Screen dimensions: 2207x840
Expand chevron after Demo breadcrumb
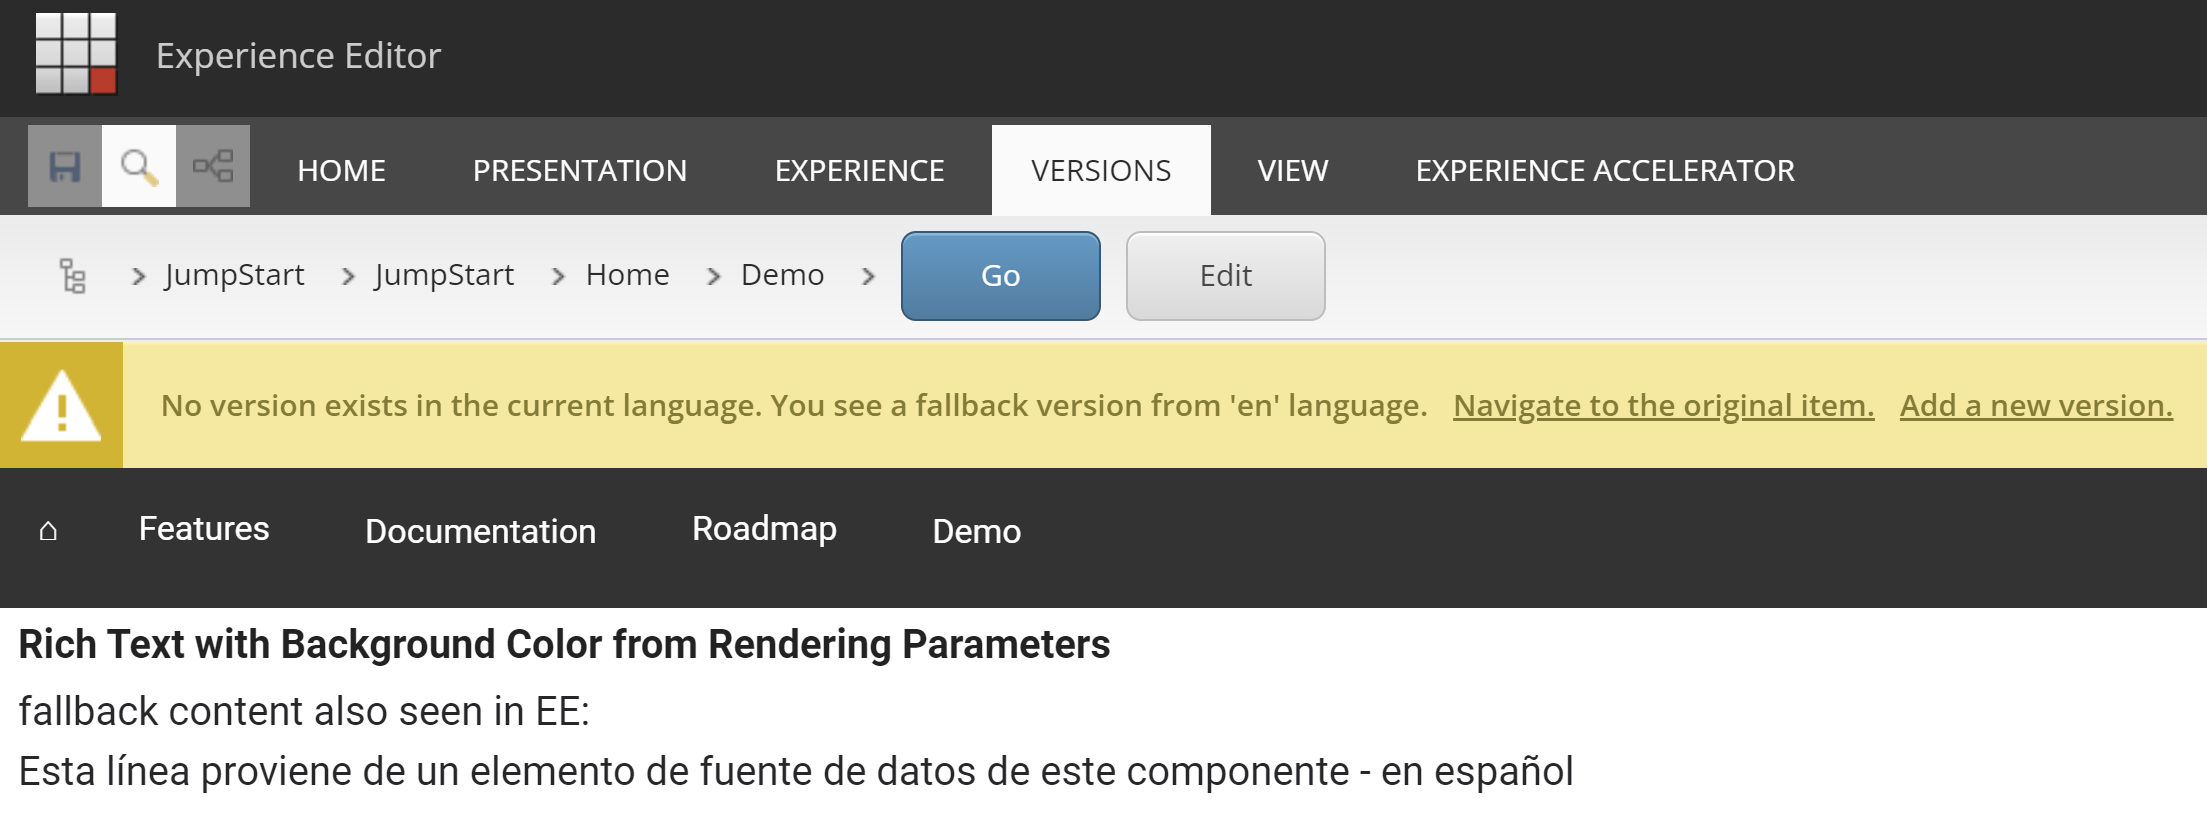point(868,276)
